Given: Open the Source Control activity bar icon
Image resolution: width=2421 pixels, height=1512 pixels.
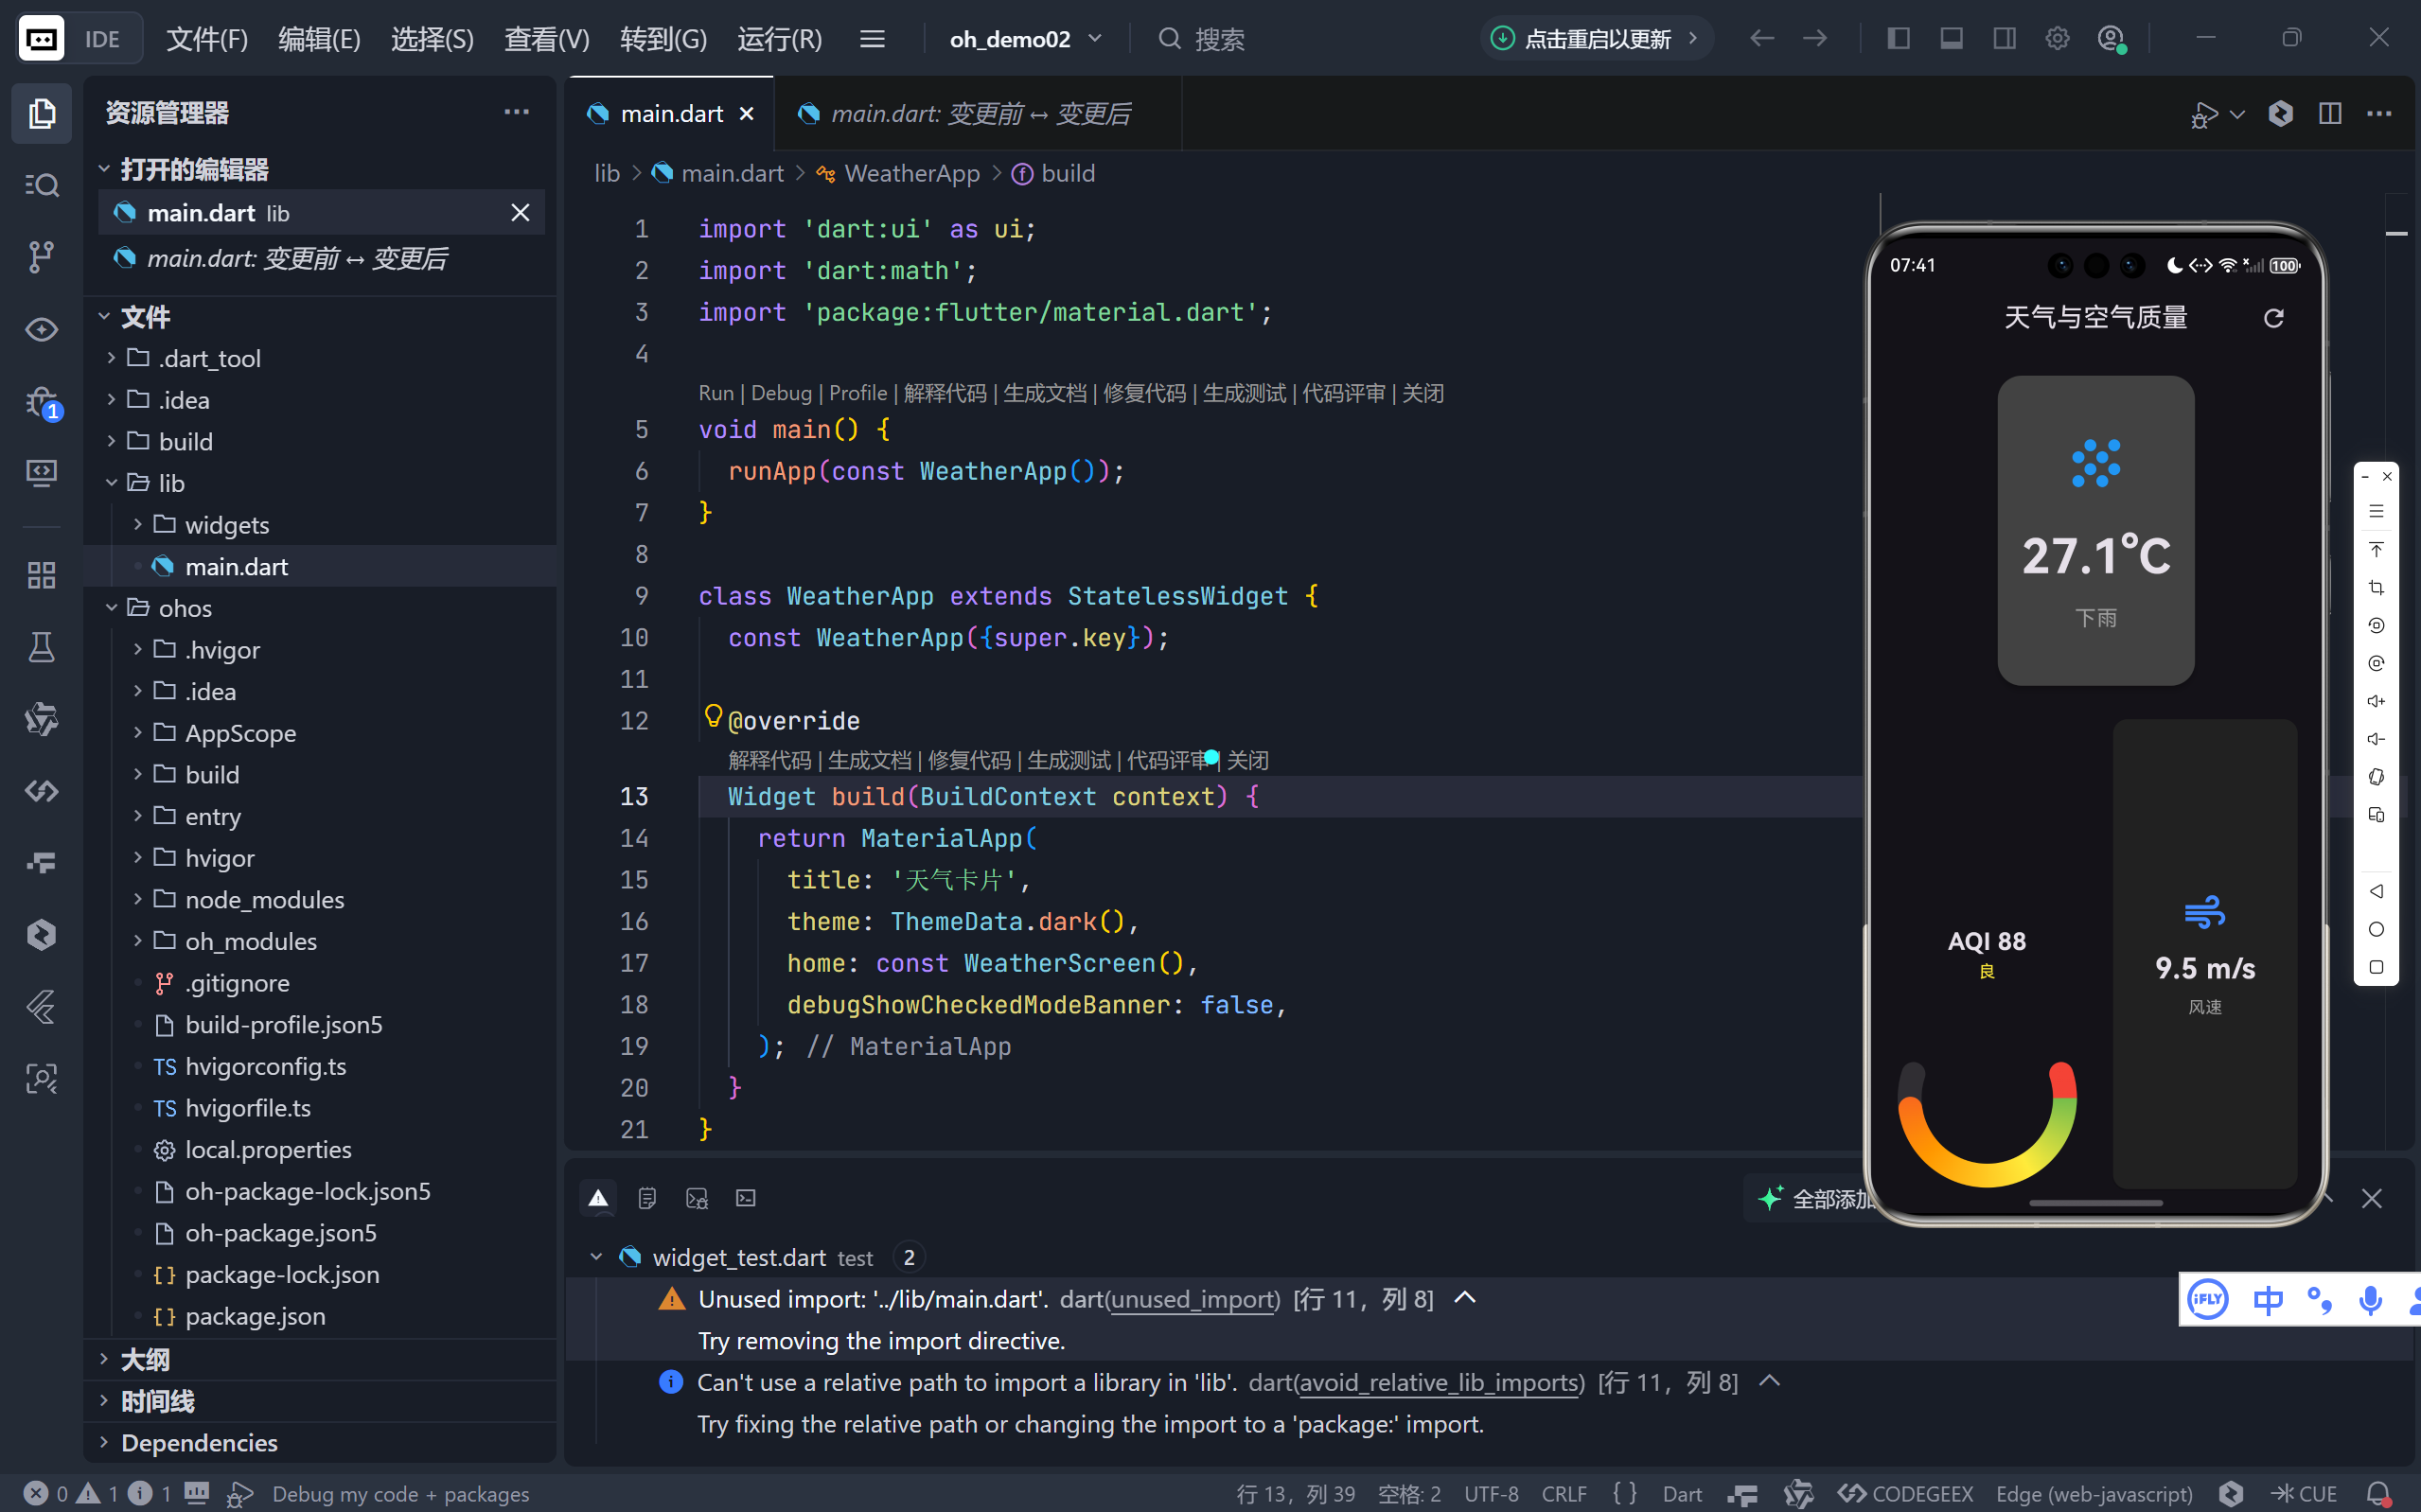Looking at the screenshot, I should 41,257.
